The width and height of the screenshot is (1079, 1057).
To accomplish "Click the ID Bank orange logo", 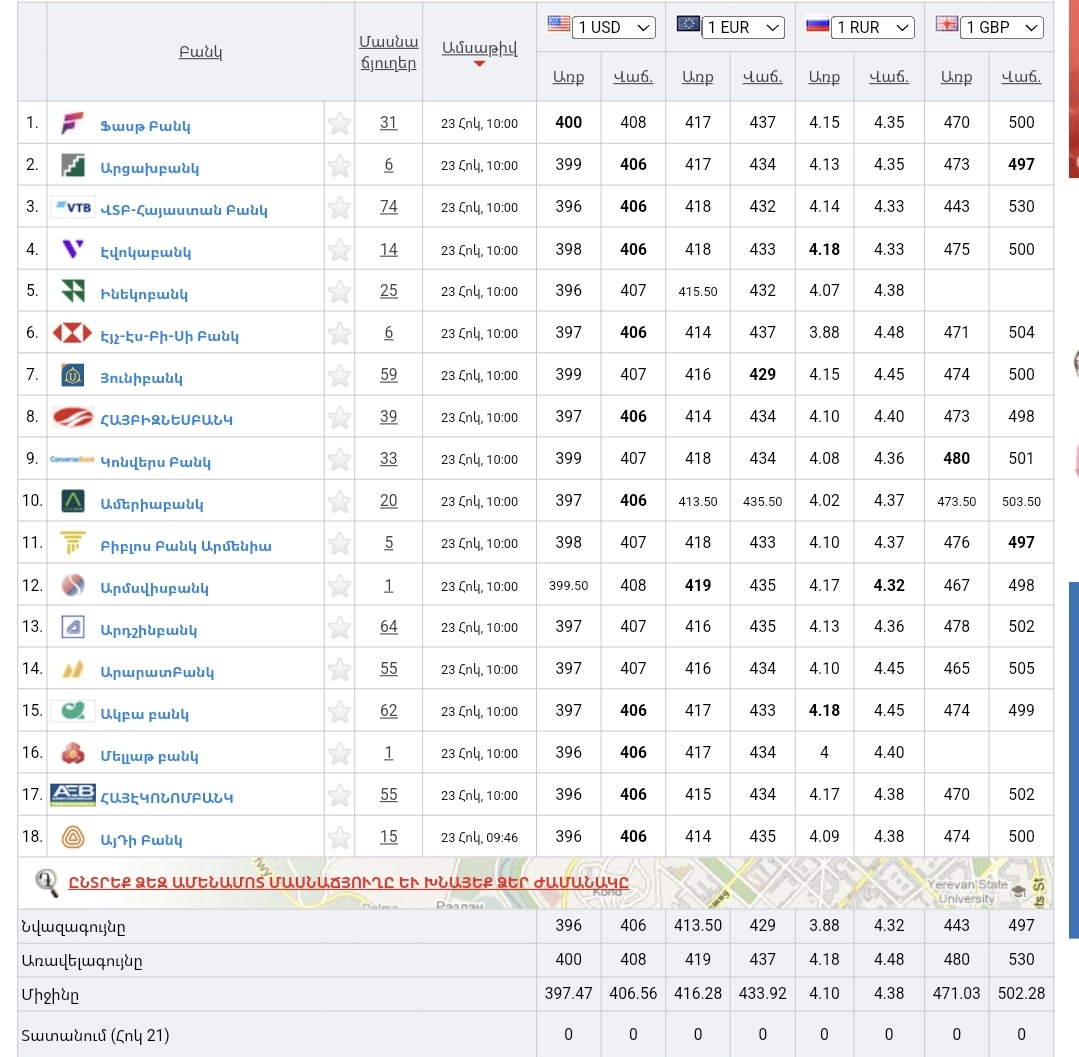I will coord(72,837).
